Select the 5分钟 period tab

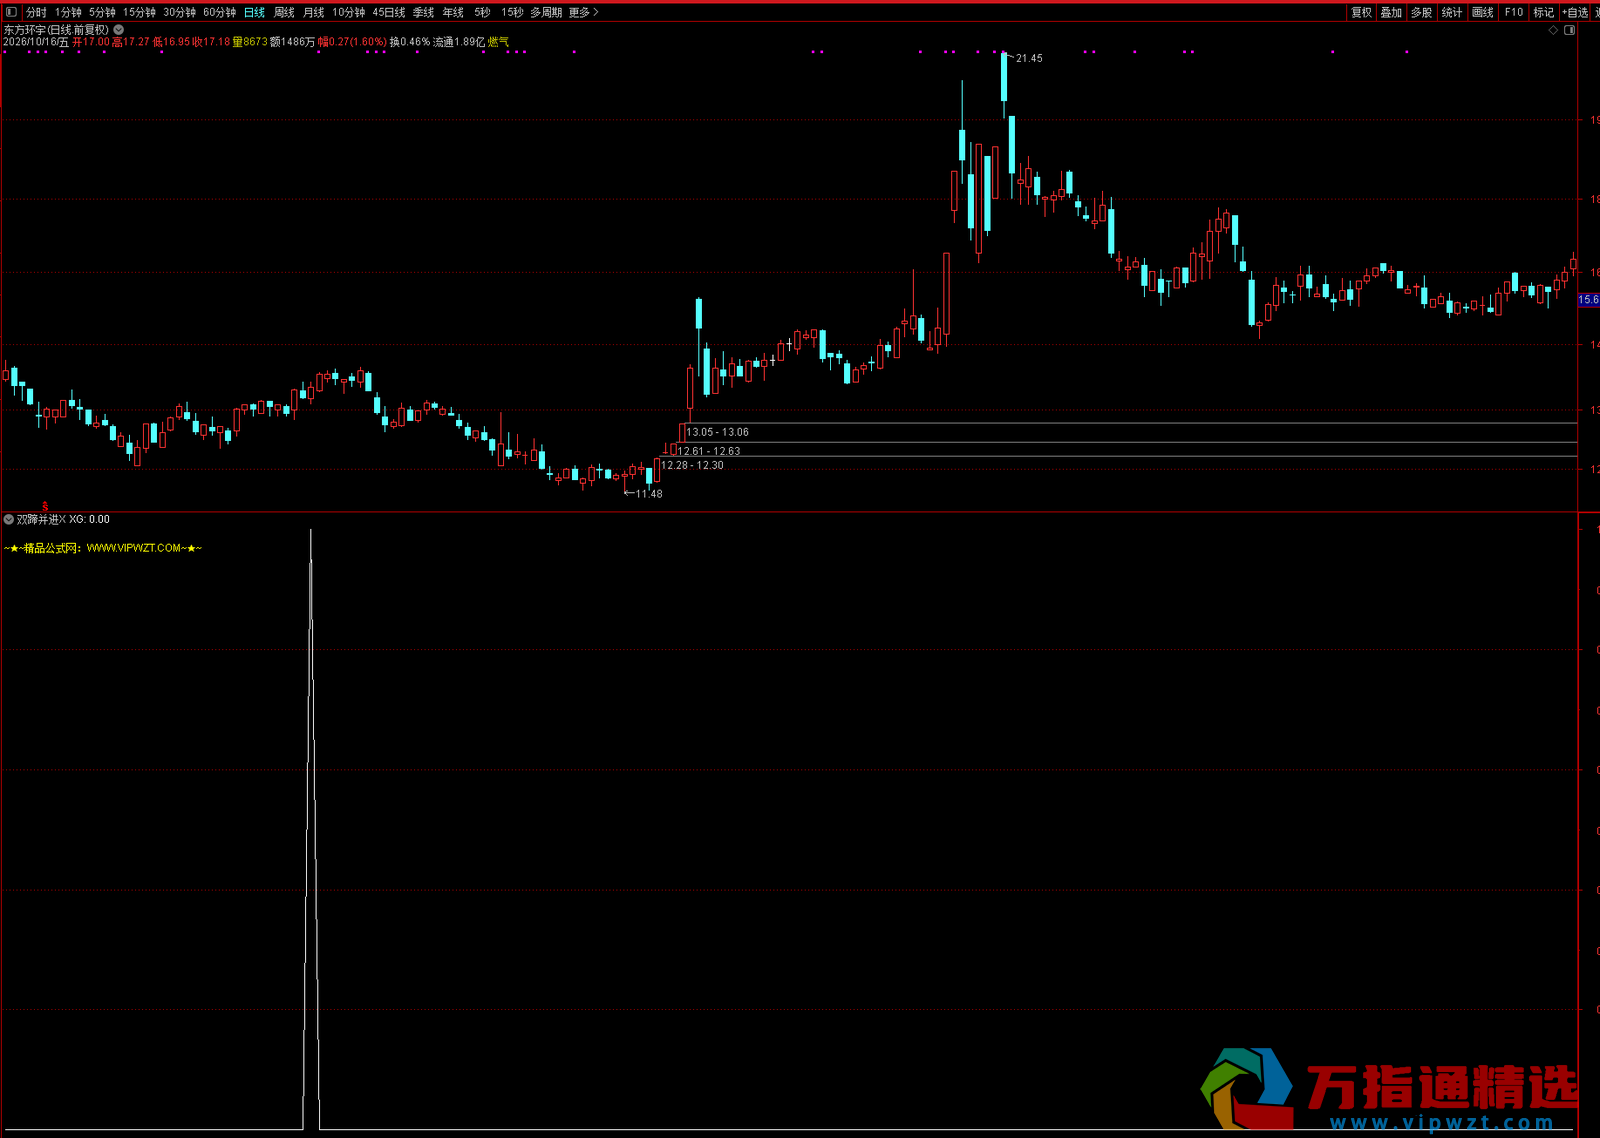click(x=102, y=12)
